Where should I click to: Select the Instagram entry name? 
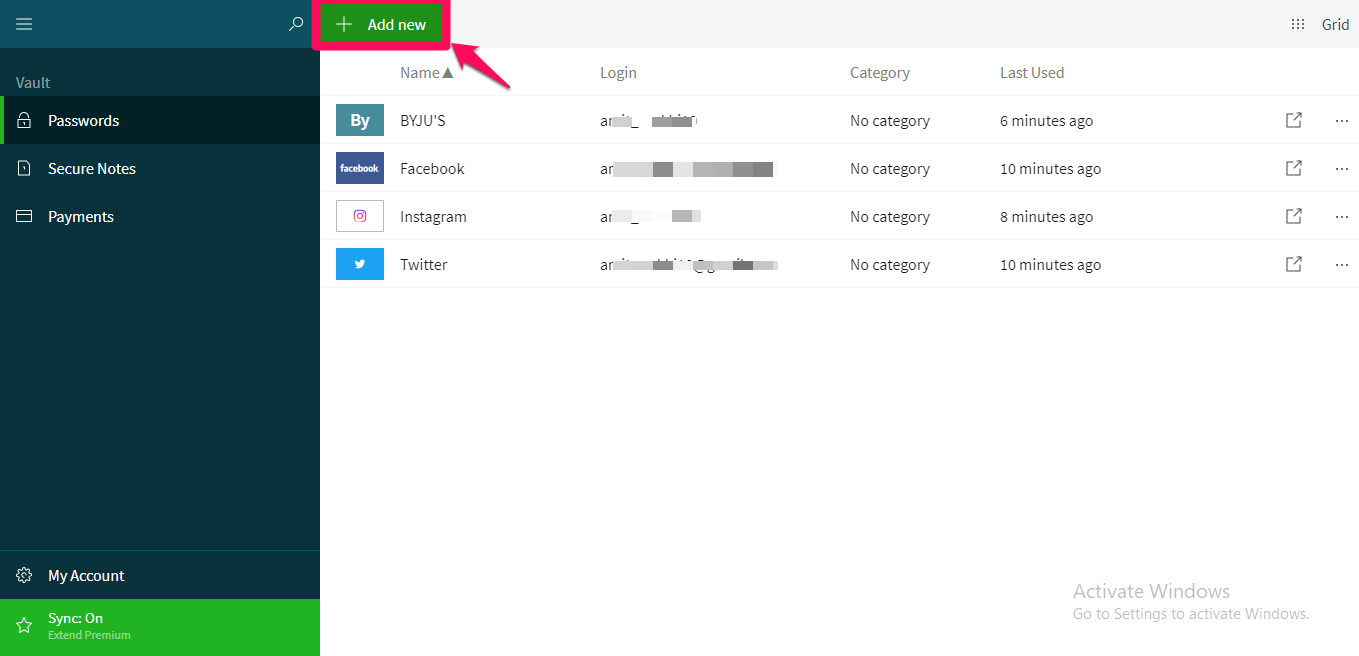click(x=433, y=216)
